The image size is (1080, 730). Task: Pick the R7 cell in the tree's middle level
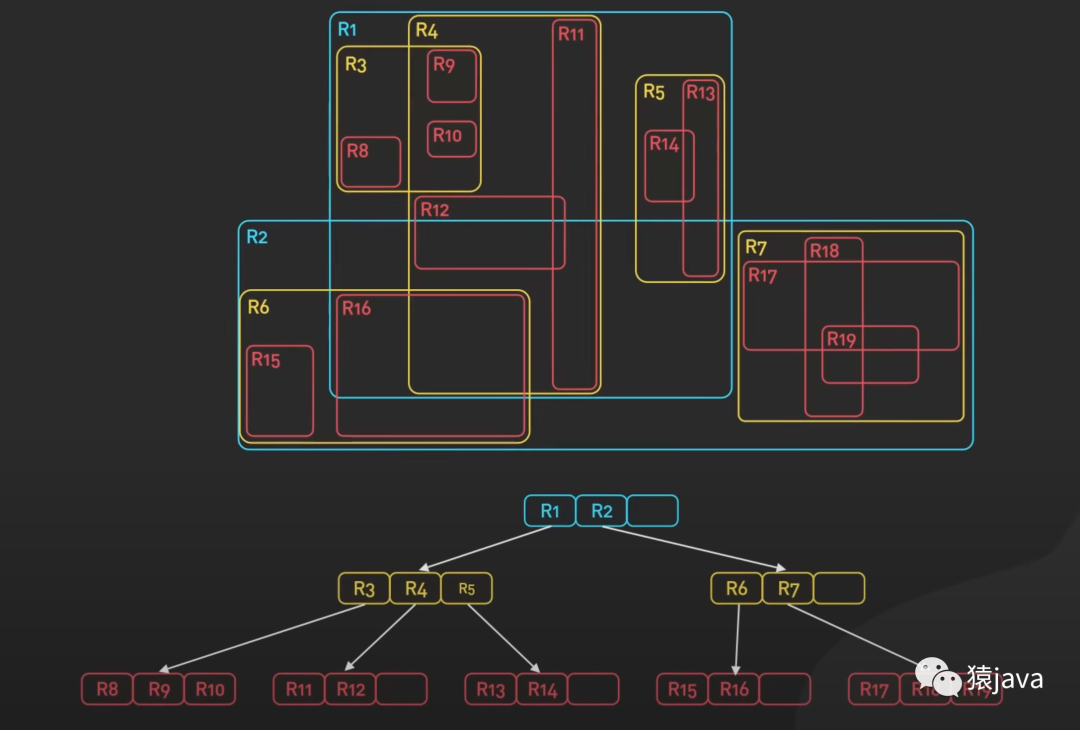click(788, 589)
